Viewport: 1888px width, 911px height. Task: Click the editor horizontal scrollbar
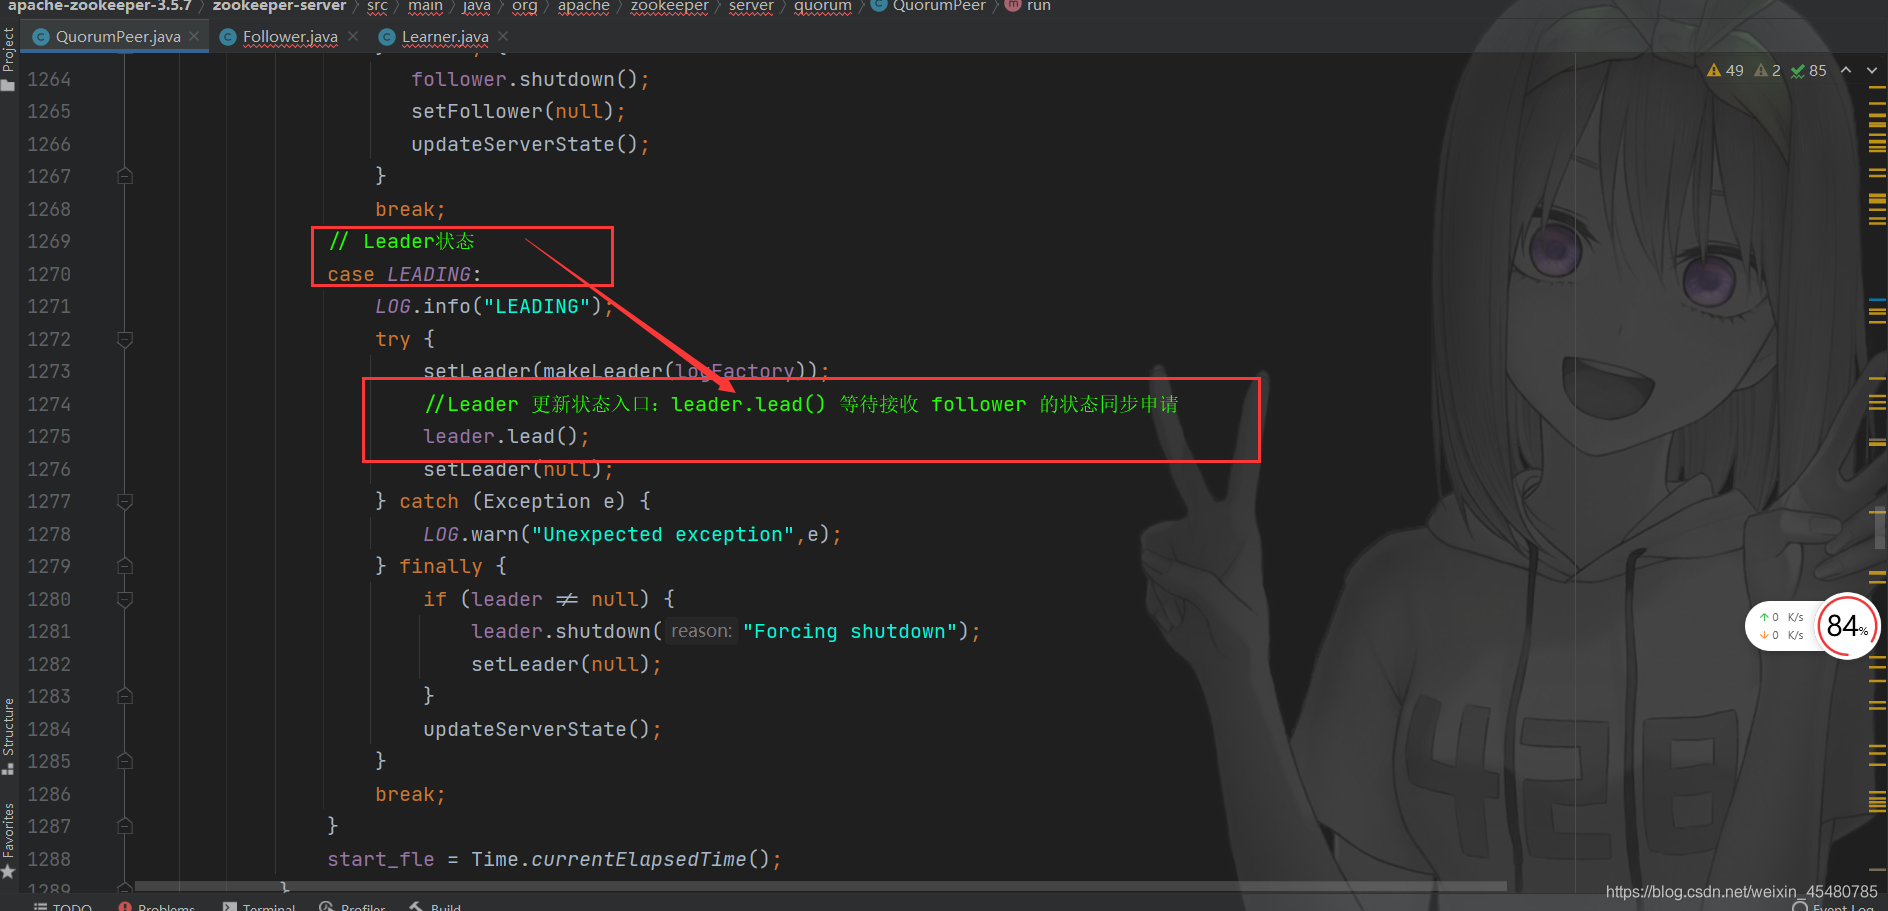[x=820, y=886]
